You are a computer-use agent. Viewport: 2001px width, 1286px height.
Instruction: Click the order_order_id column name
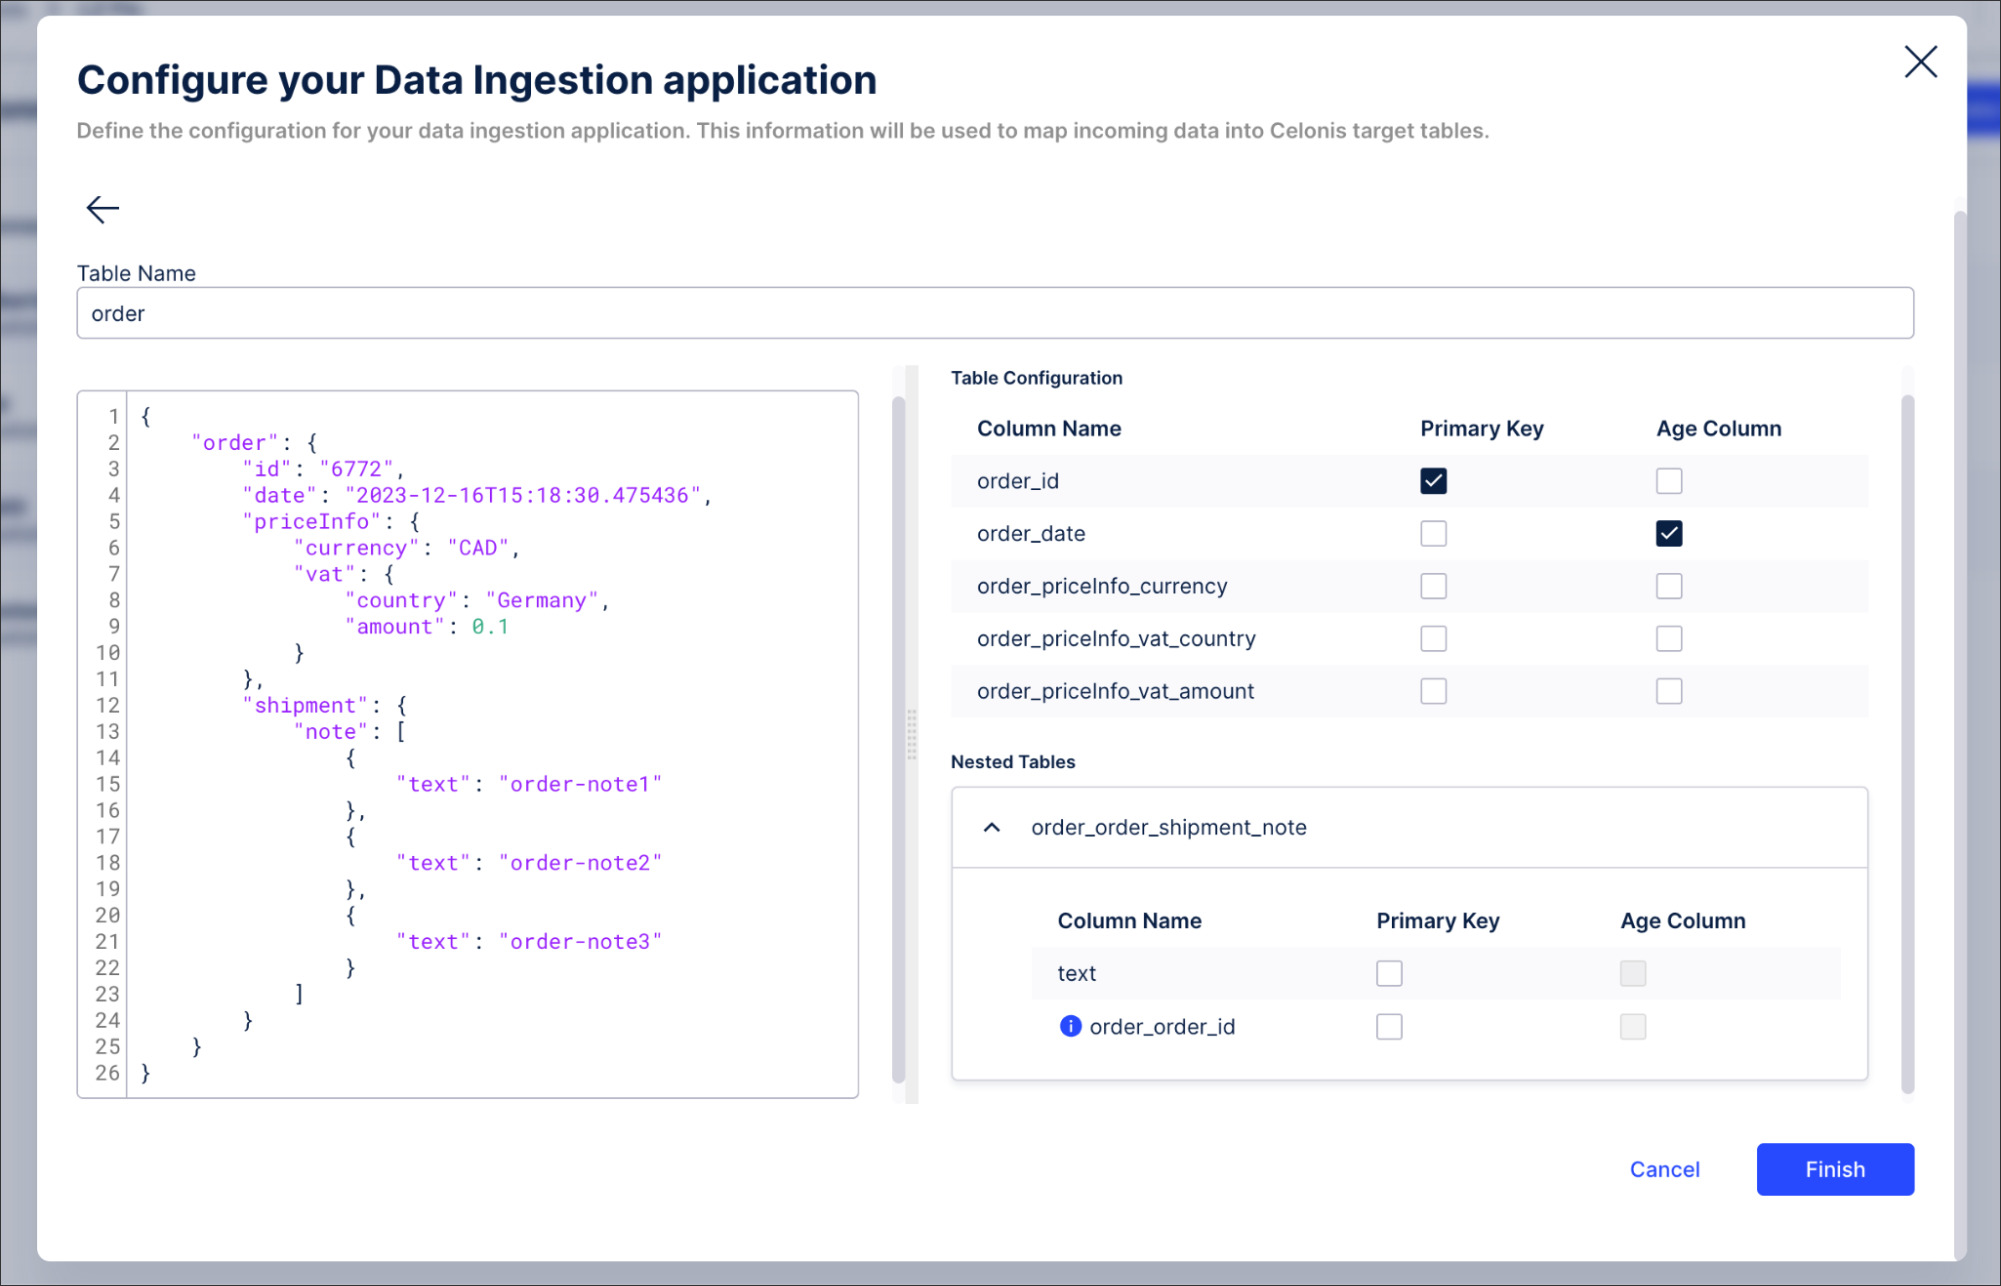pyautogui.click(x=1162, y=1027)
